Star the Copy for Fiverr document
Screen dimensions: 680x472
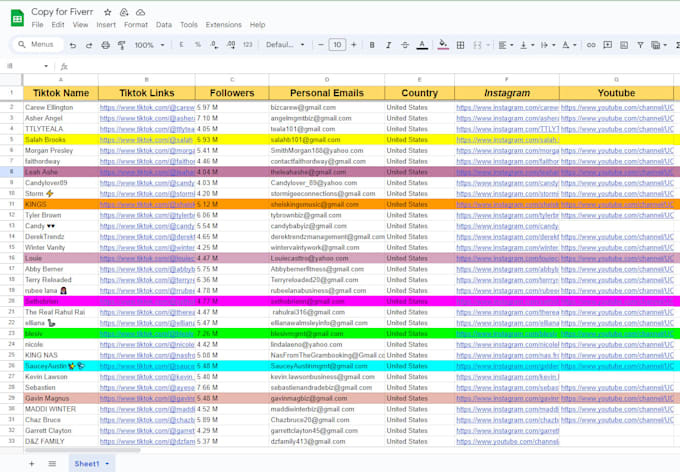pyautogui.click(x=108, y=12)
